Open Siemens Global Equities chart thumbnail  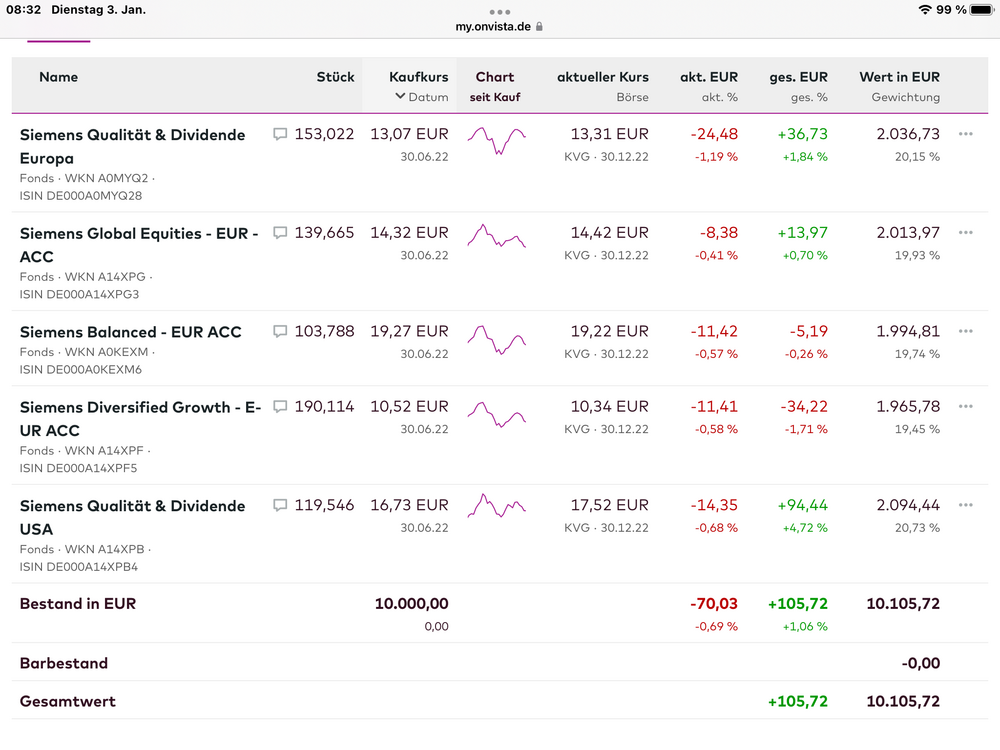tap(496, 238)
